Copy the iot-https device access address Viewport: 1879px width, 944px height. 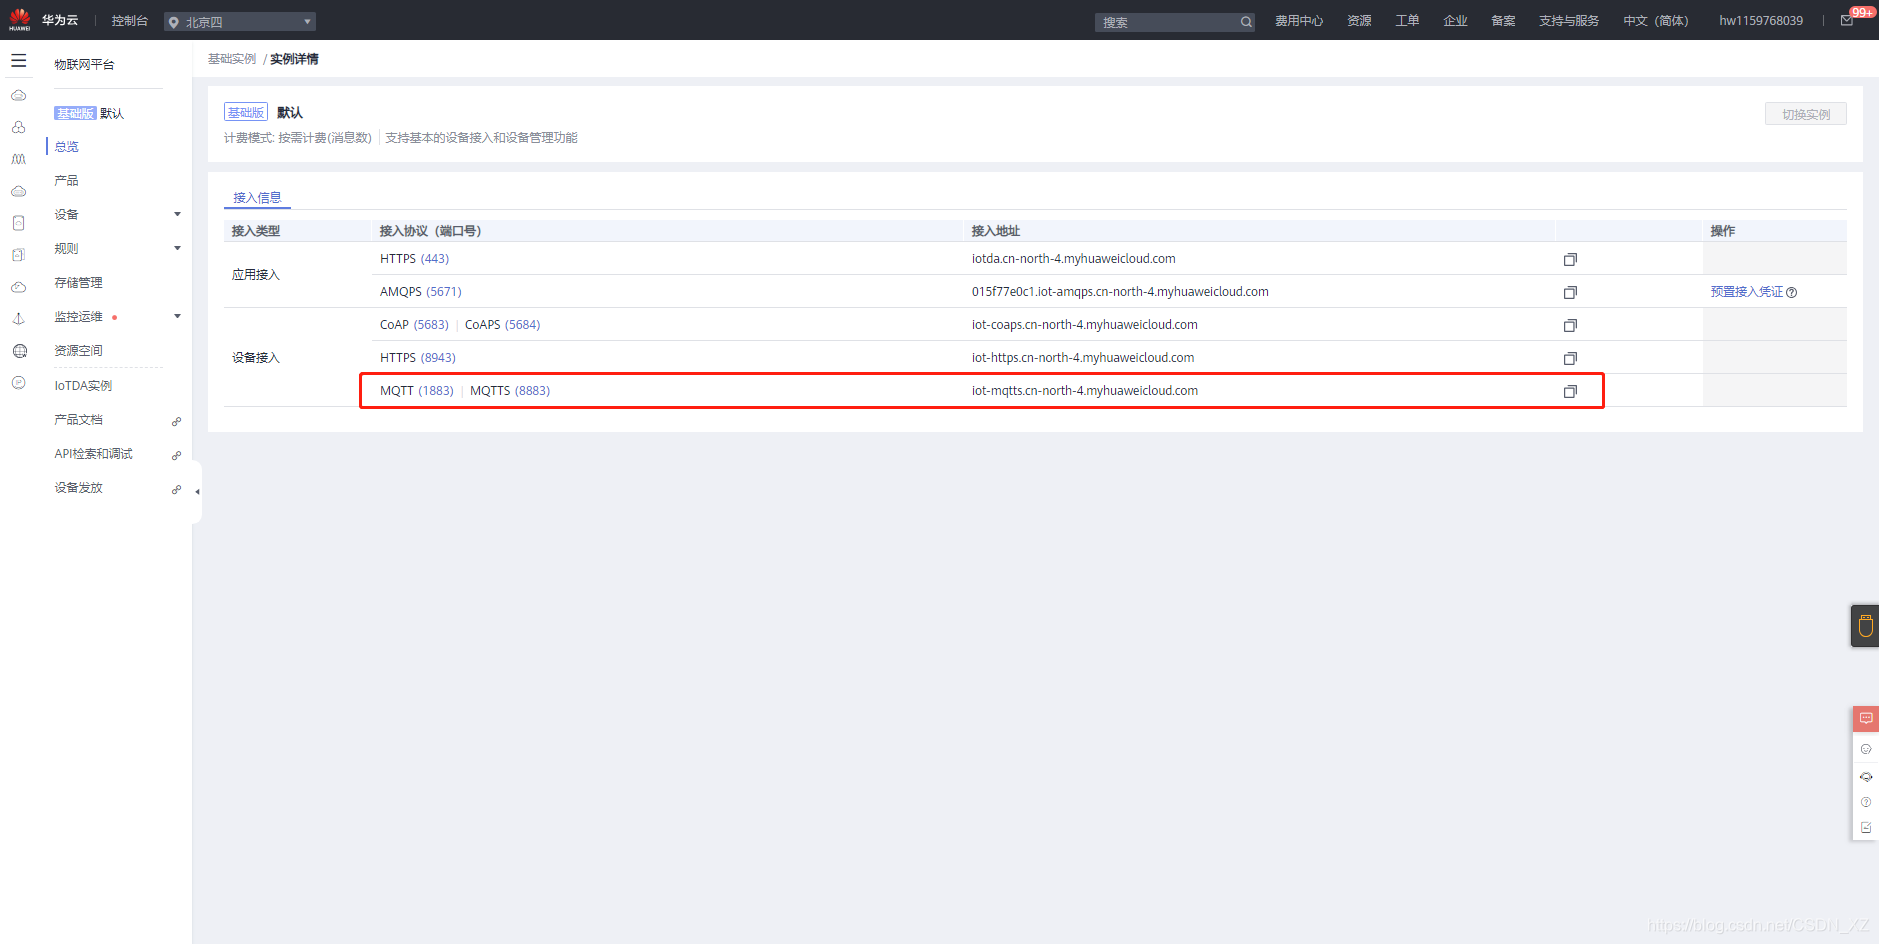[1570, 358]
